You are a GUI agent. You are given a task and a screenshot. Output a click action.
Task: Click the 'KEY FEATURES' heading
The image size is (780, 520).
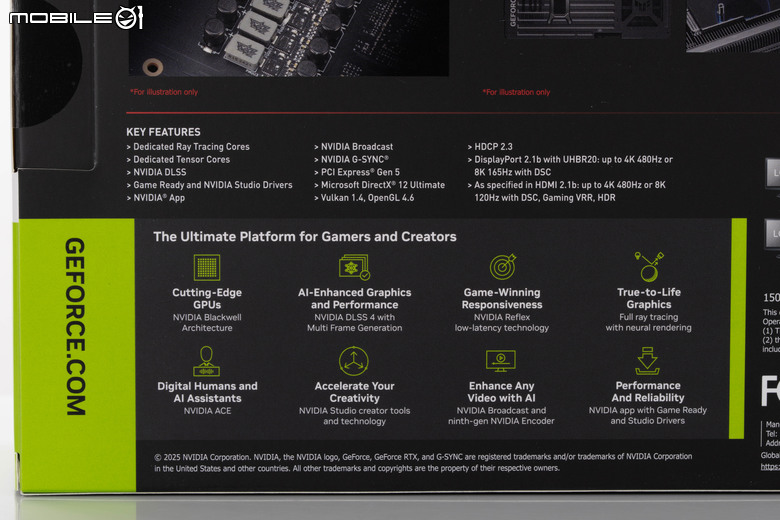[x=163, y=132]
